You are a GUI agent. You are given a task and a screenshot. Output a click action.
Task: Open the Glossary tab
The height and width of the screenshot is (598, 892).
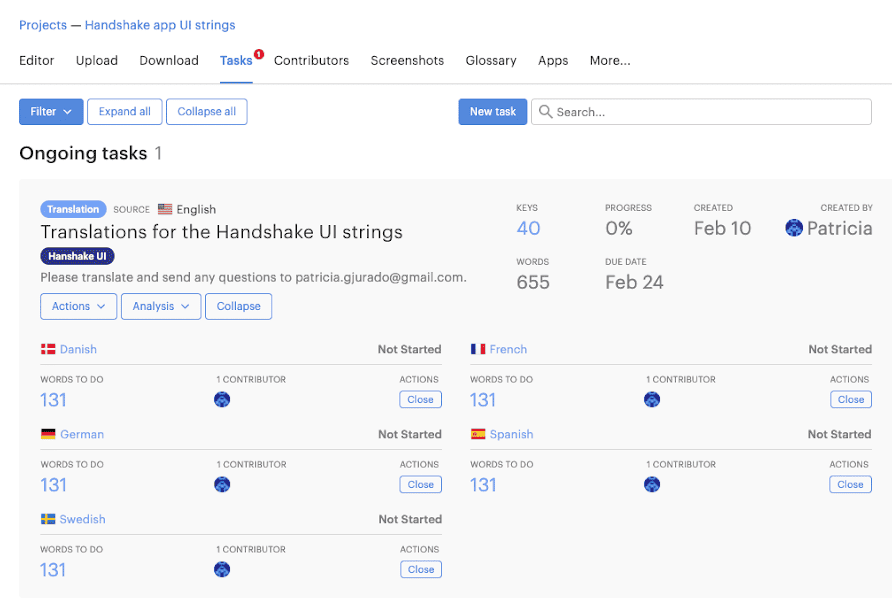tap(491, 60)
